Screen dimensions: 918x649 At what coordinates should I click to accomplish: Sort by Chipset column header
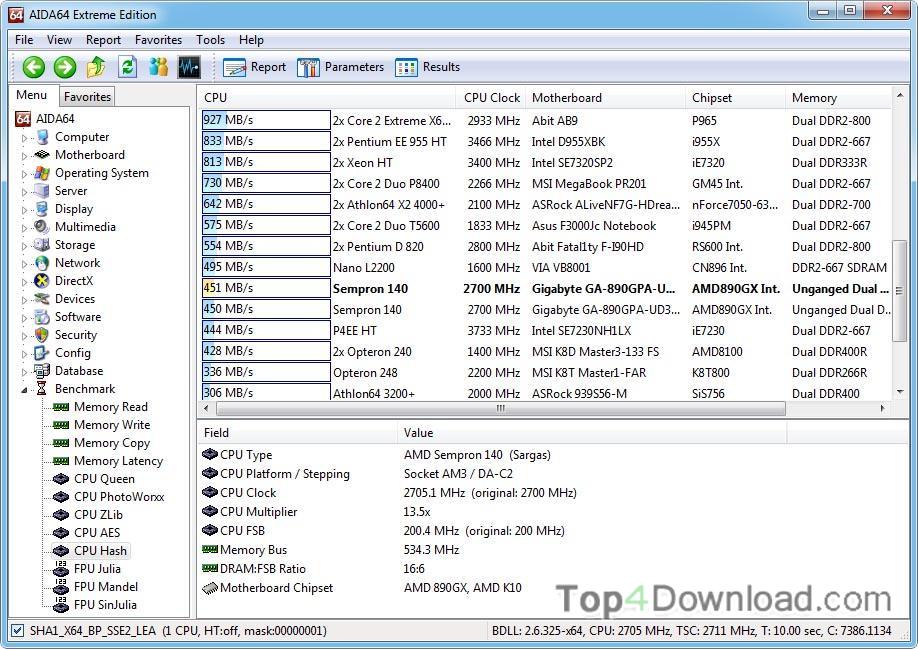735,98
